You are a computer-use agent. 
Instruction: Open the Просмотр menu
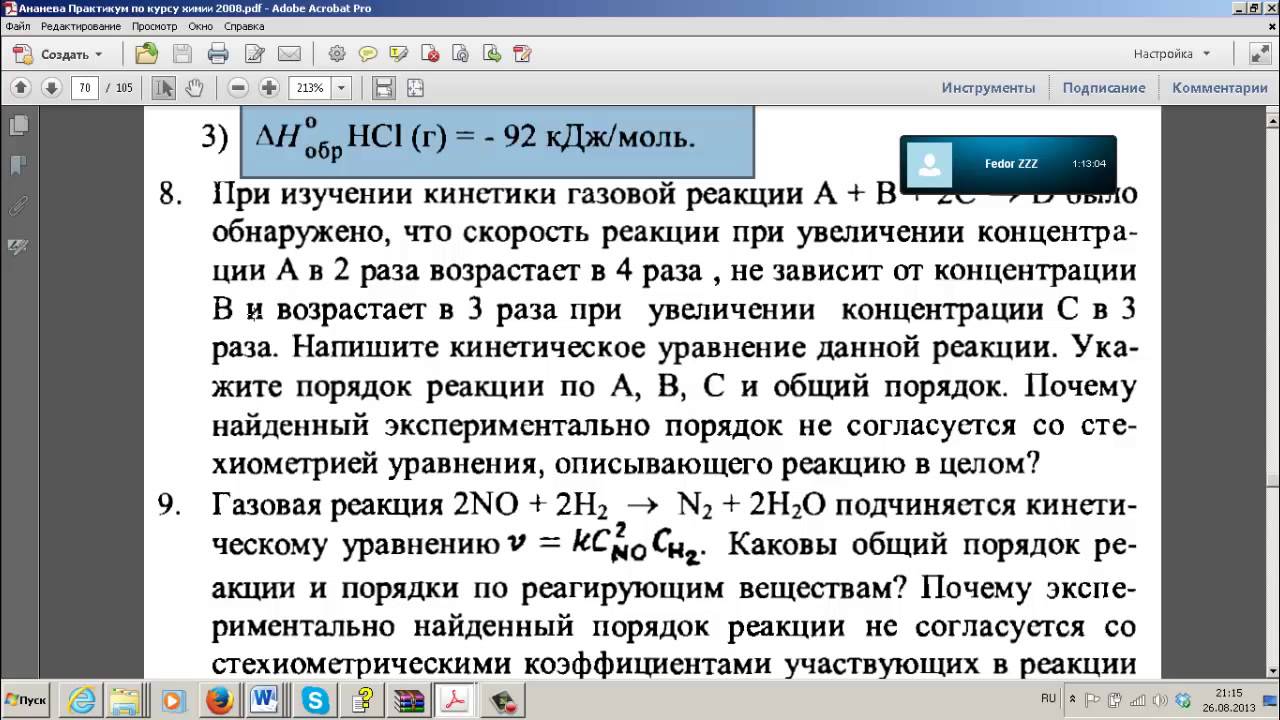(155, 26)
